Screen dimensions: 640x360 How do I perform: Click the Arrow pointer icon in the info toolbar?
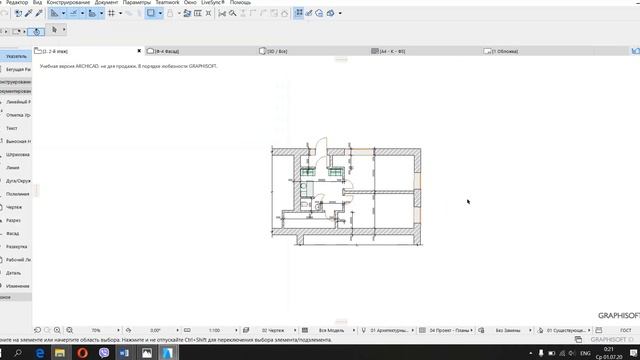[x=55, y=30]
